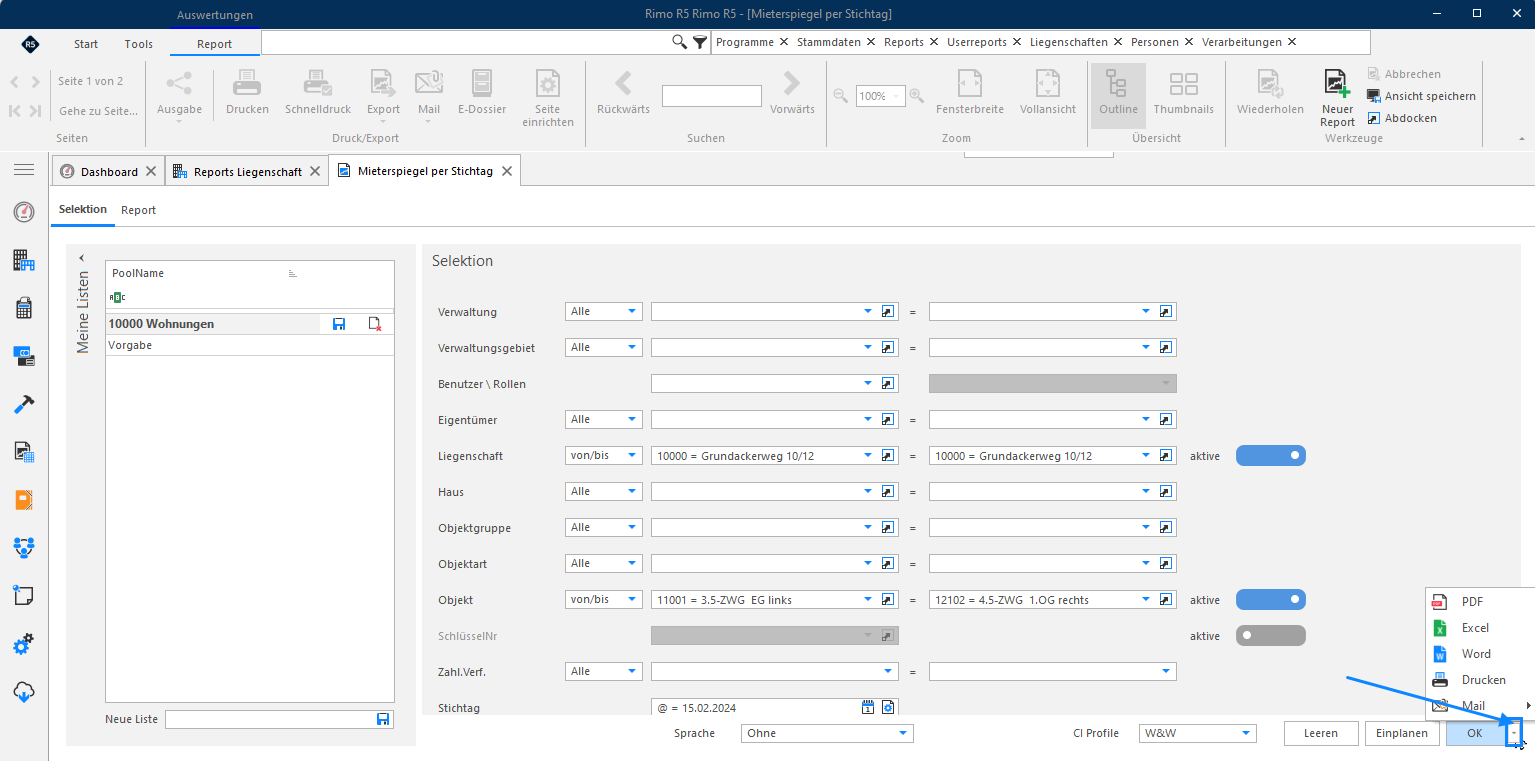
Task: Choose Excel from the output menu
Action: coord(1475,628)
